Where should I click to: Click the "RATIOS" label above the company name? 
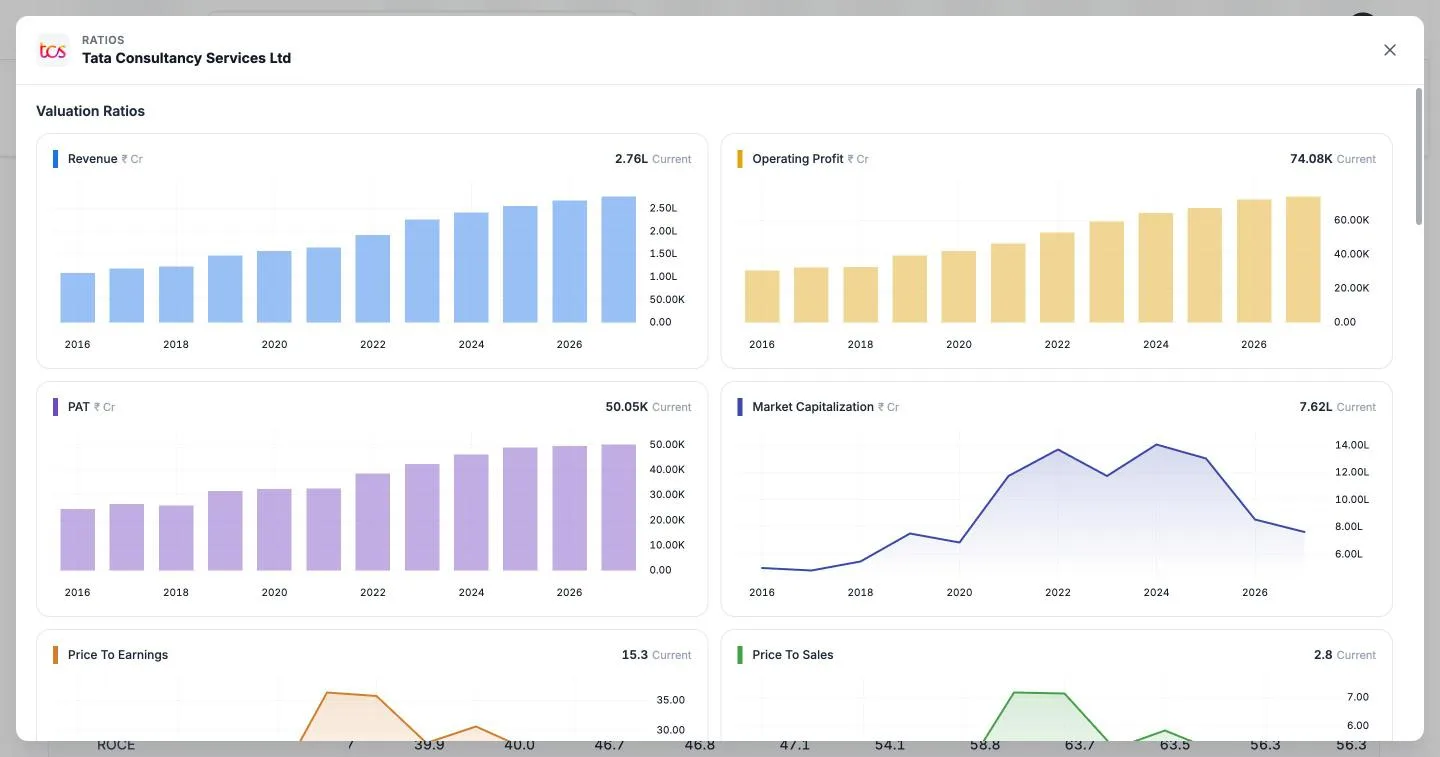(x=103, y=40)
